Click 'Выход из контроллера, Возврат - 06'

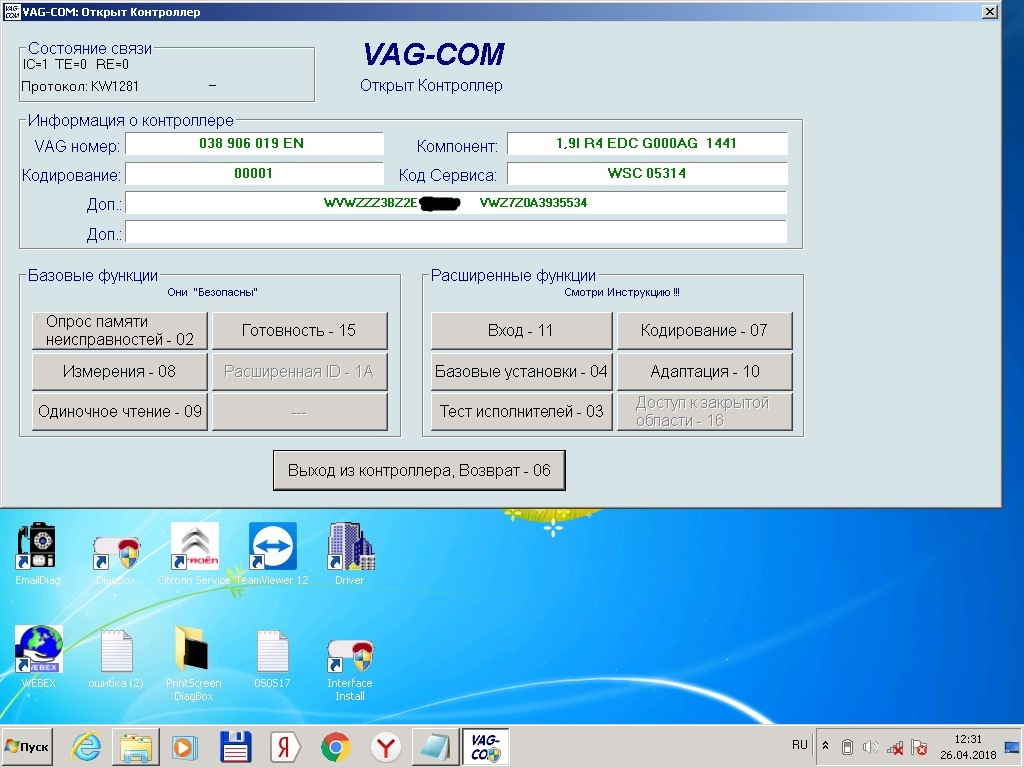click(419, 470)
